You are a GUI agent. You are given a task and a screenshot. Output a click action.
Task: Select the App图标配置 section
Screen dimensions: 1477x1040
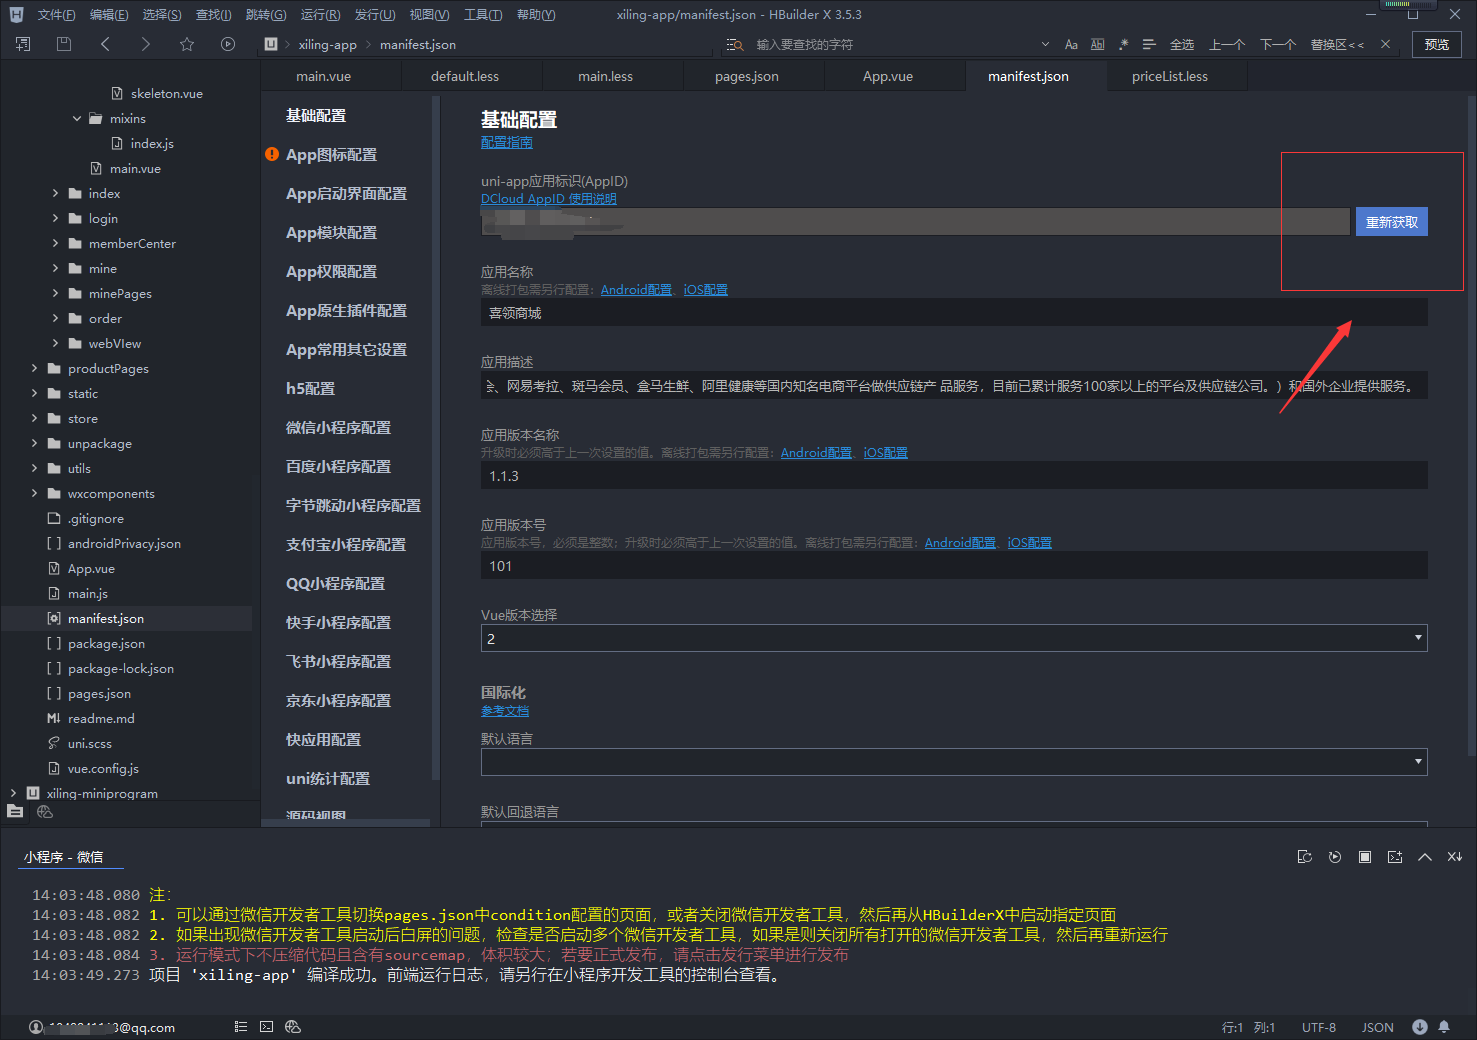pyautogui.click(x=331, y=155)
